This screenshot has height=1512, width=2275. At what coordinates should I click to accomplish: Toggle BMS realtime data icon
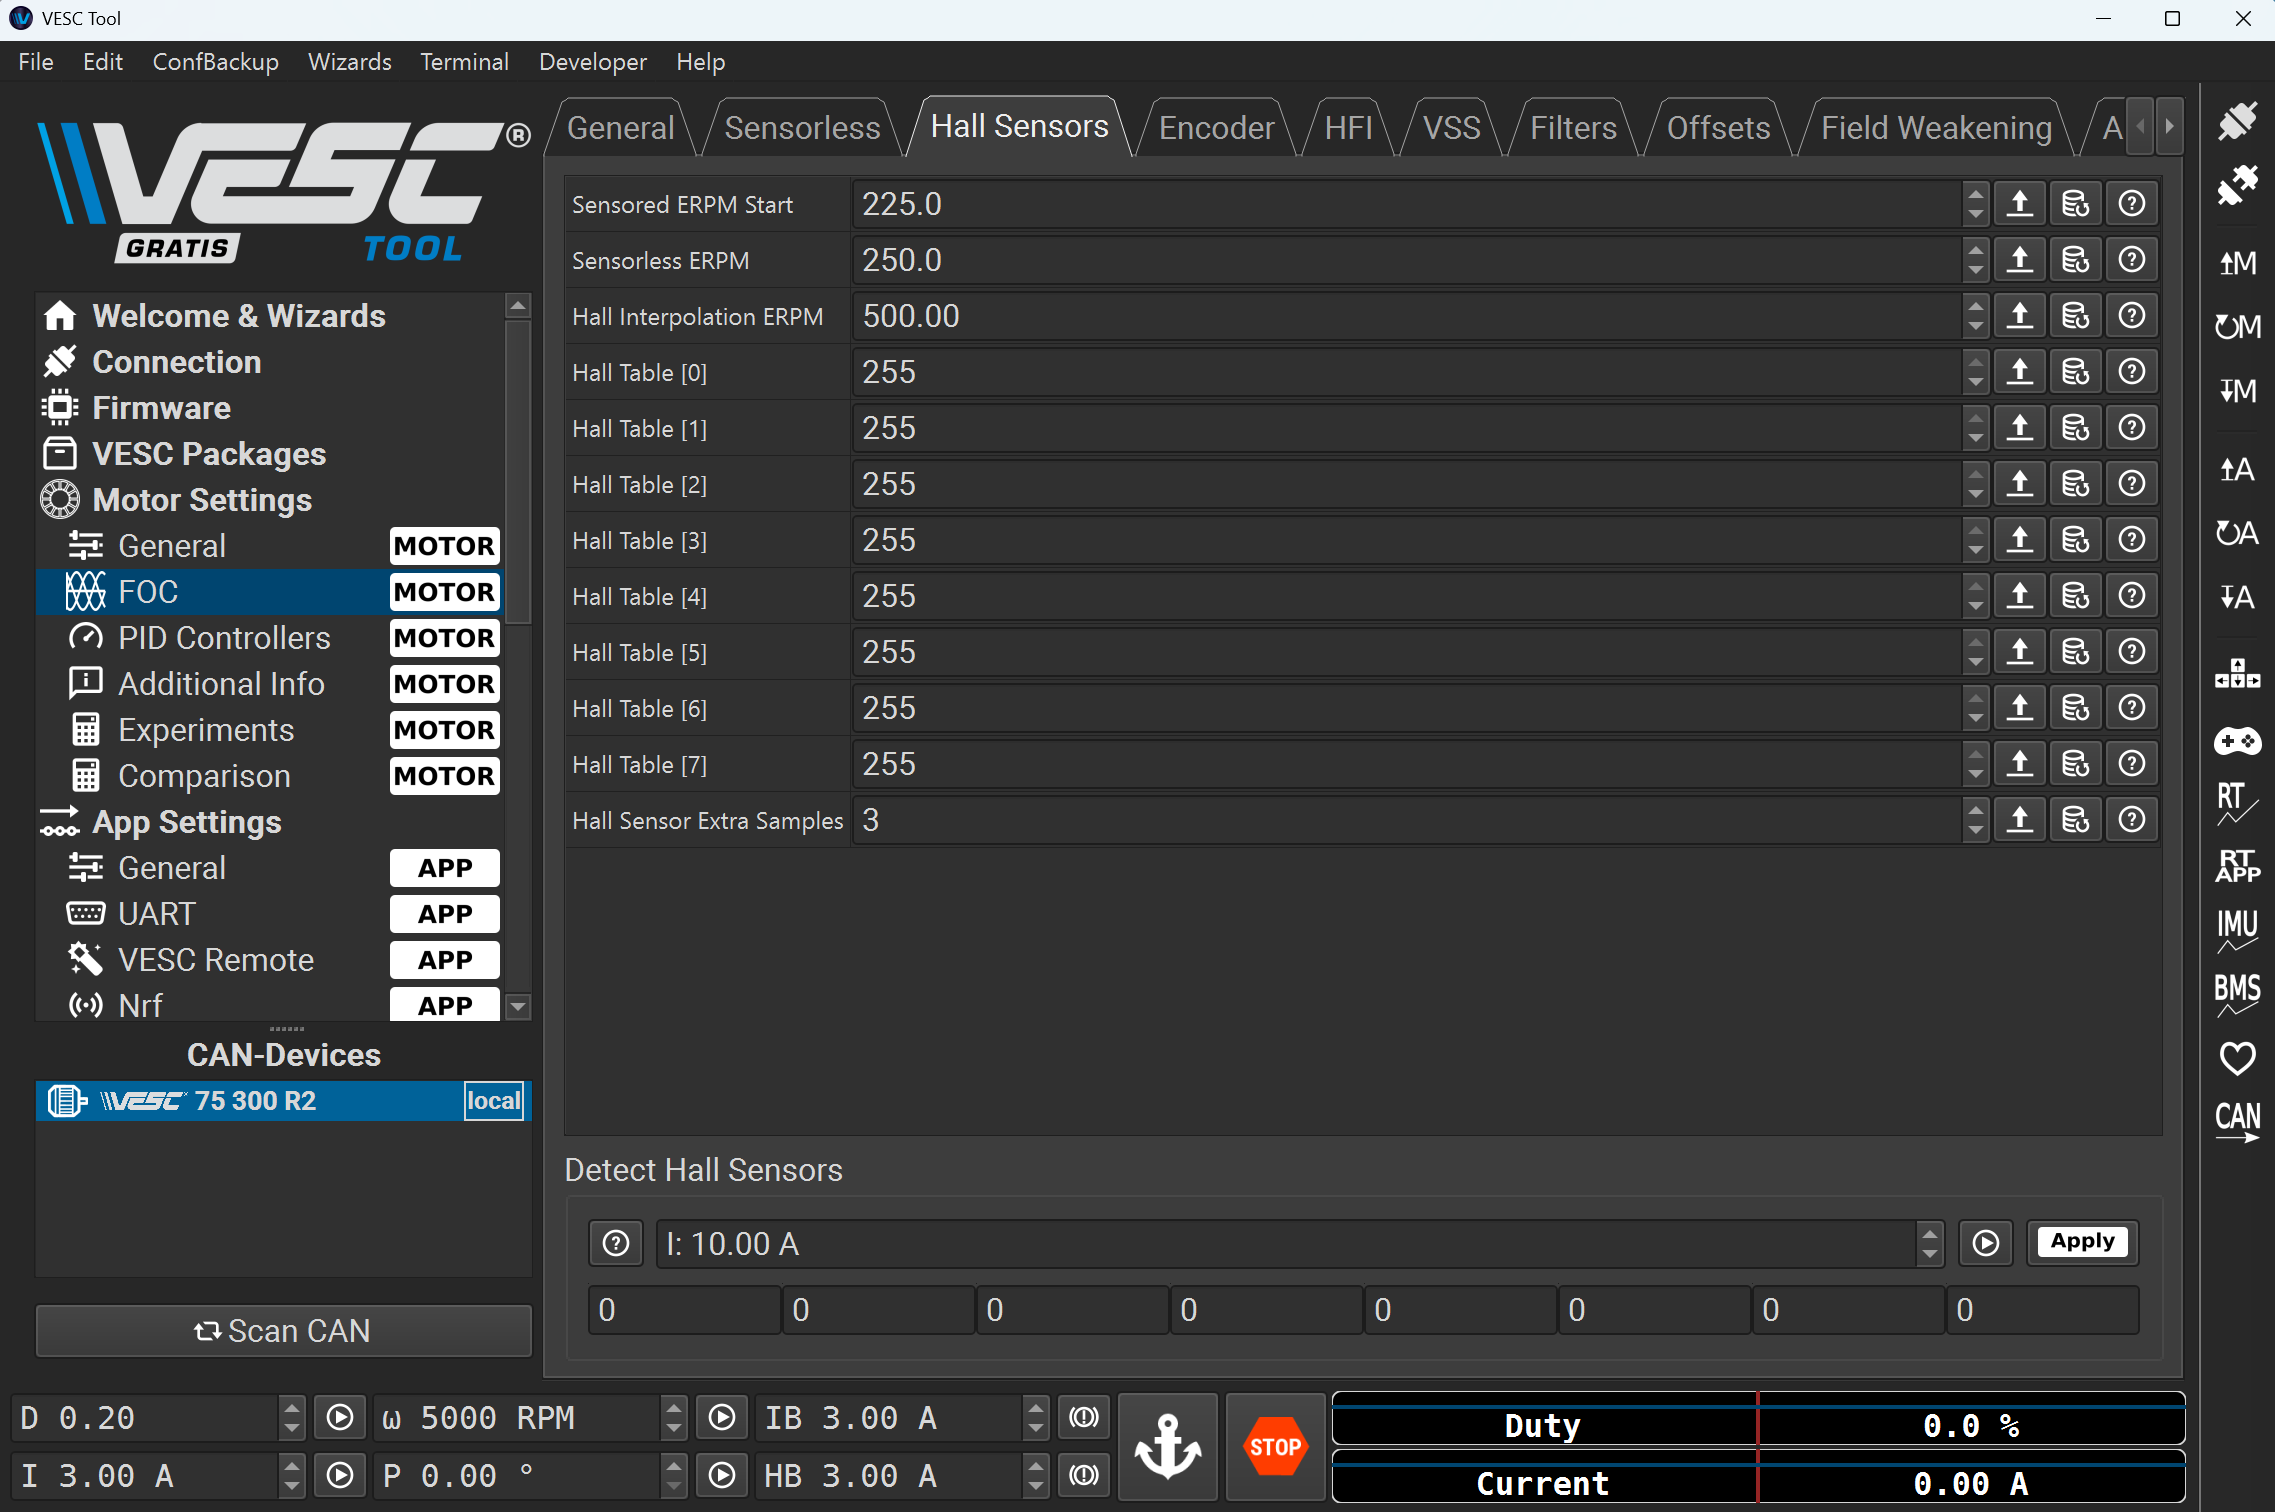point(2237,994)
